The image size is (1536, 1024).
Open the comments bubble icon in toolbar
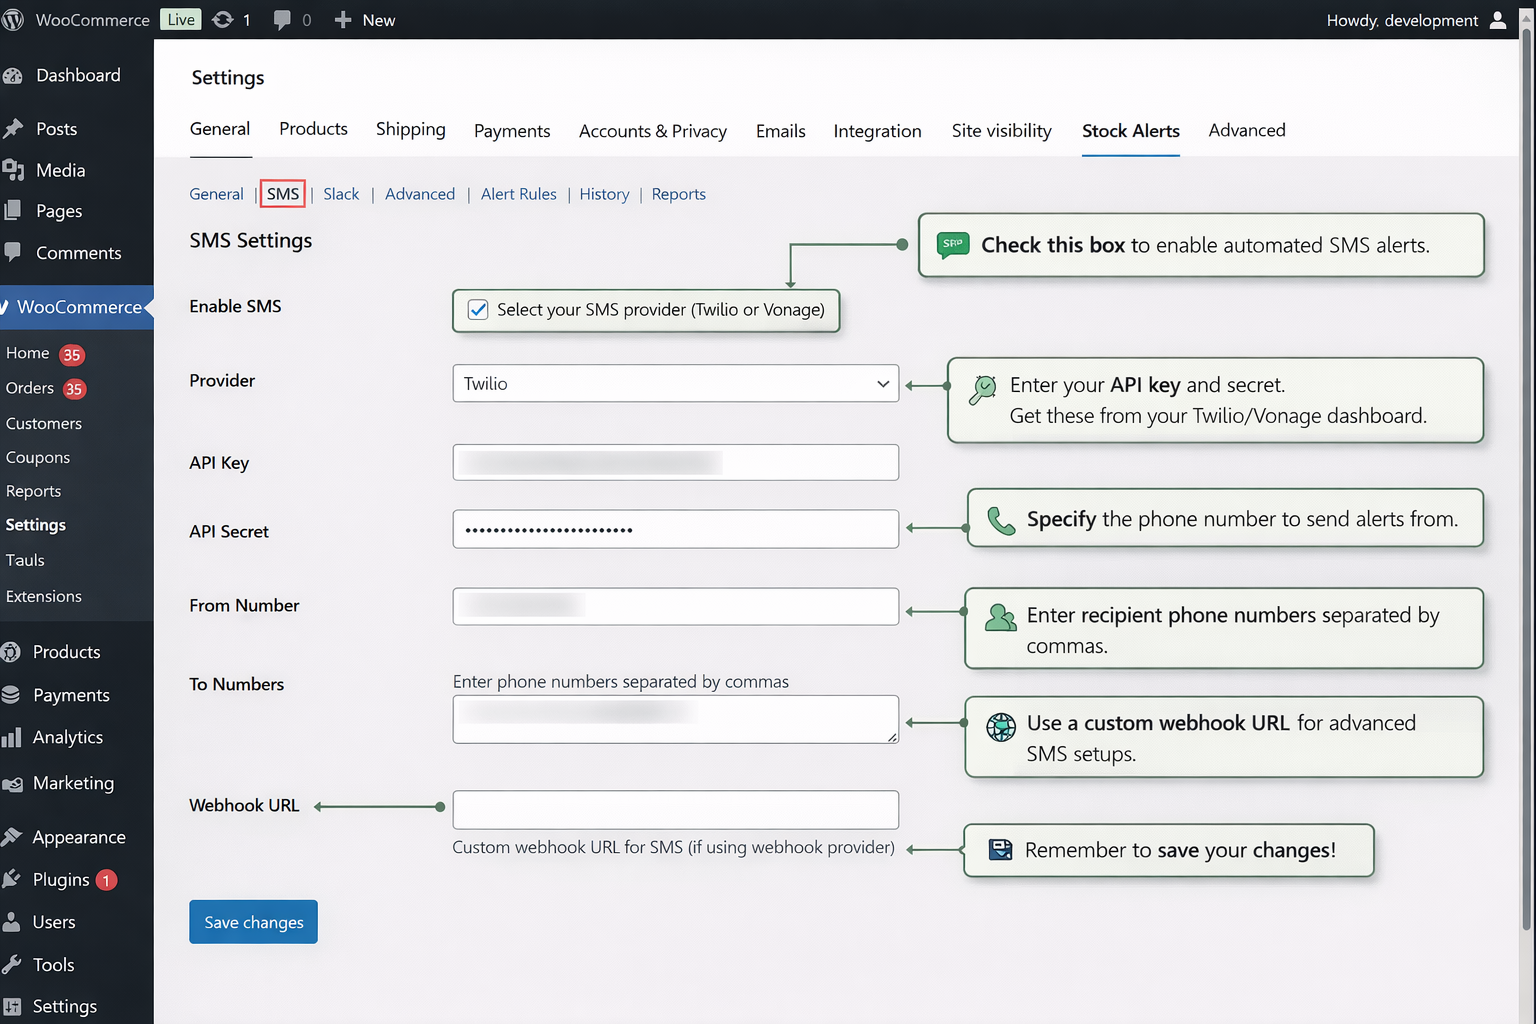(x=283, y=20)
